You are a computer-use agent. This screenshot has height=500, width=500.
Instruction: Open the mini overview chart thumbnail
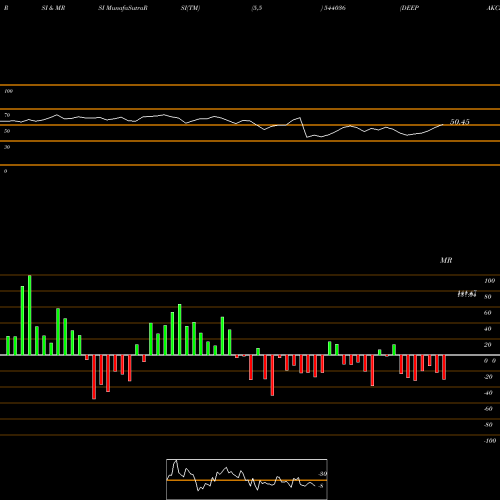click(x=247, y=479)
